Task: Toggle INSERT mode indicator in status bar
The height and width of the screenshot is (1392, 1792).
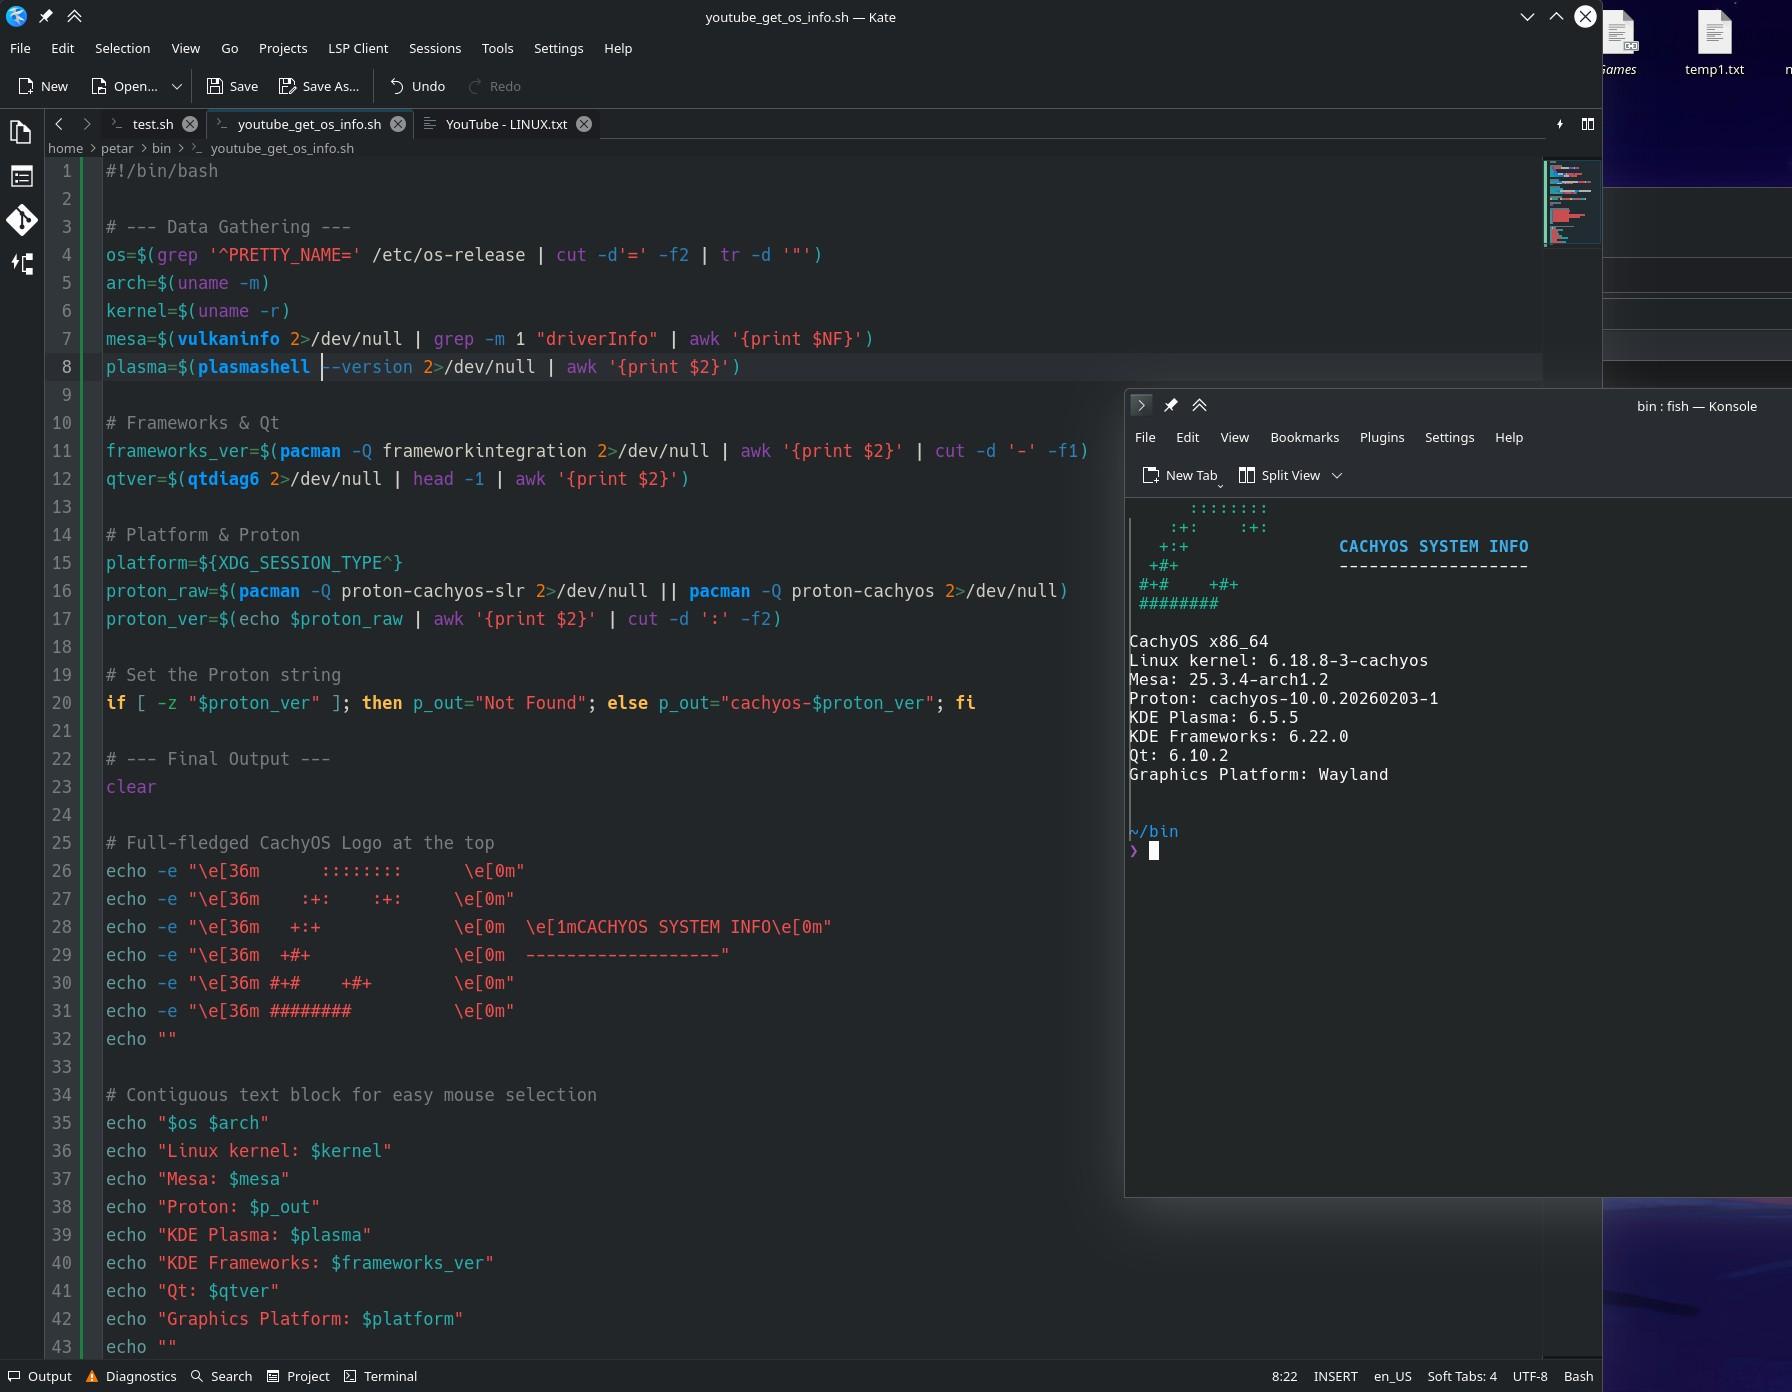Action: click(1335, 1376)
